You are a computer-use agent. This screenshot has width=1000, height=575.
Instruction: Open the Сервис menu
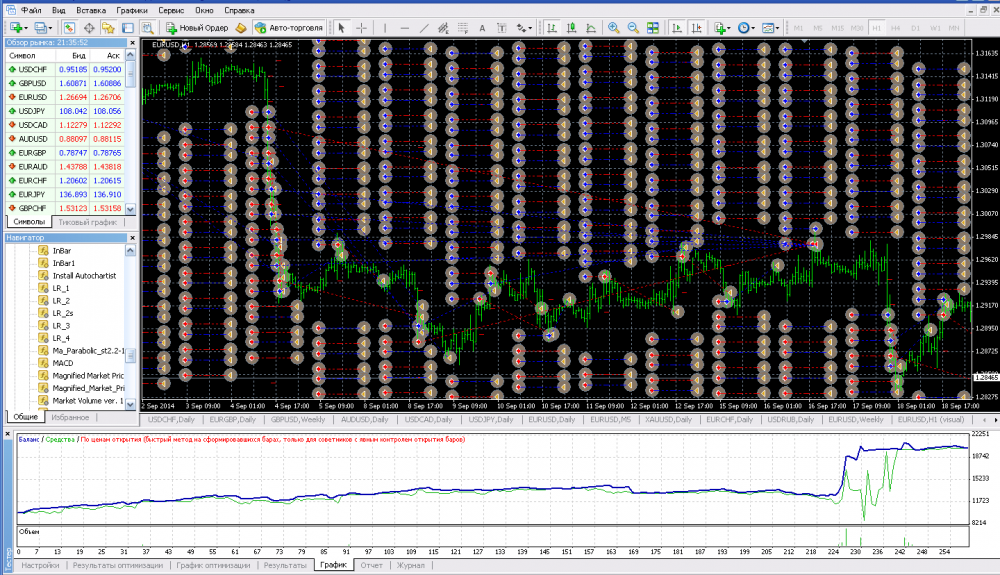(171, 10)
